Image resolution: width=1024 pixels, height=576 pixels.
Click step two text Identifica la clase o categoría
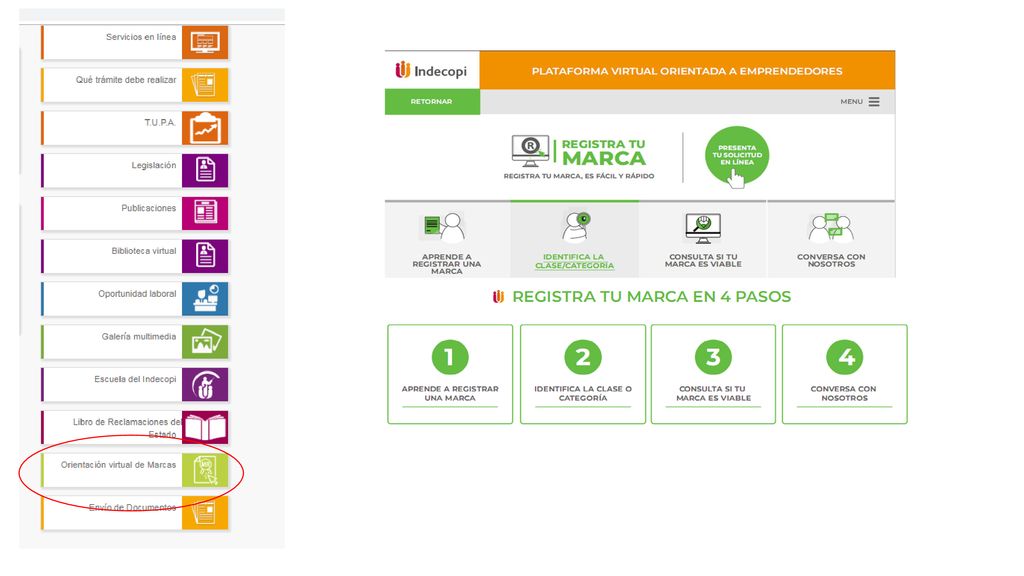(583, 393)
